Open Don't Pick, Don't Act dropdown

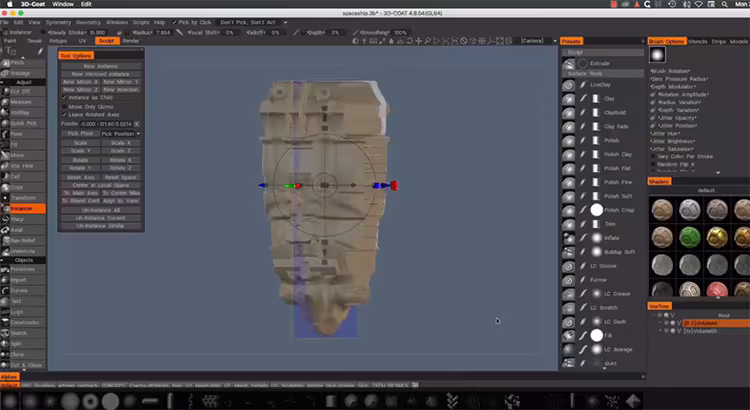point(254,22)
